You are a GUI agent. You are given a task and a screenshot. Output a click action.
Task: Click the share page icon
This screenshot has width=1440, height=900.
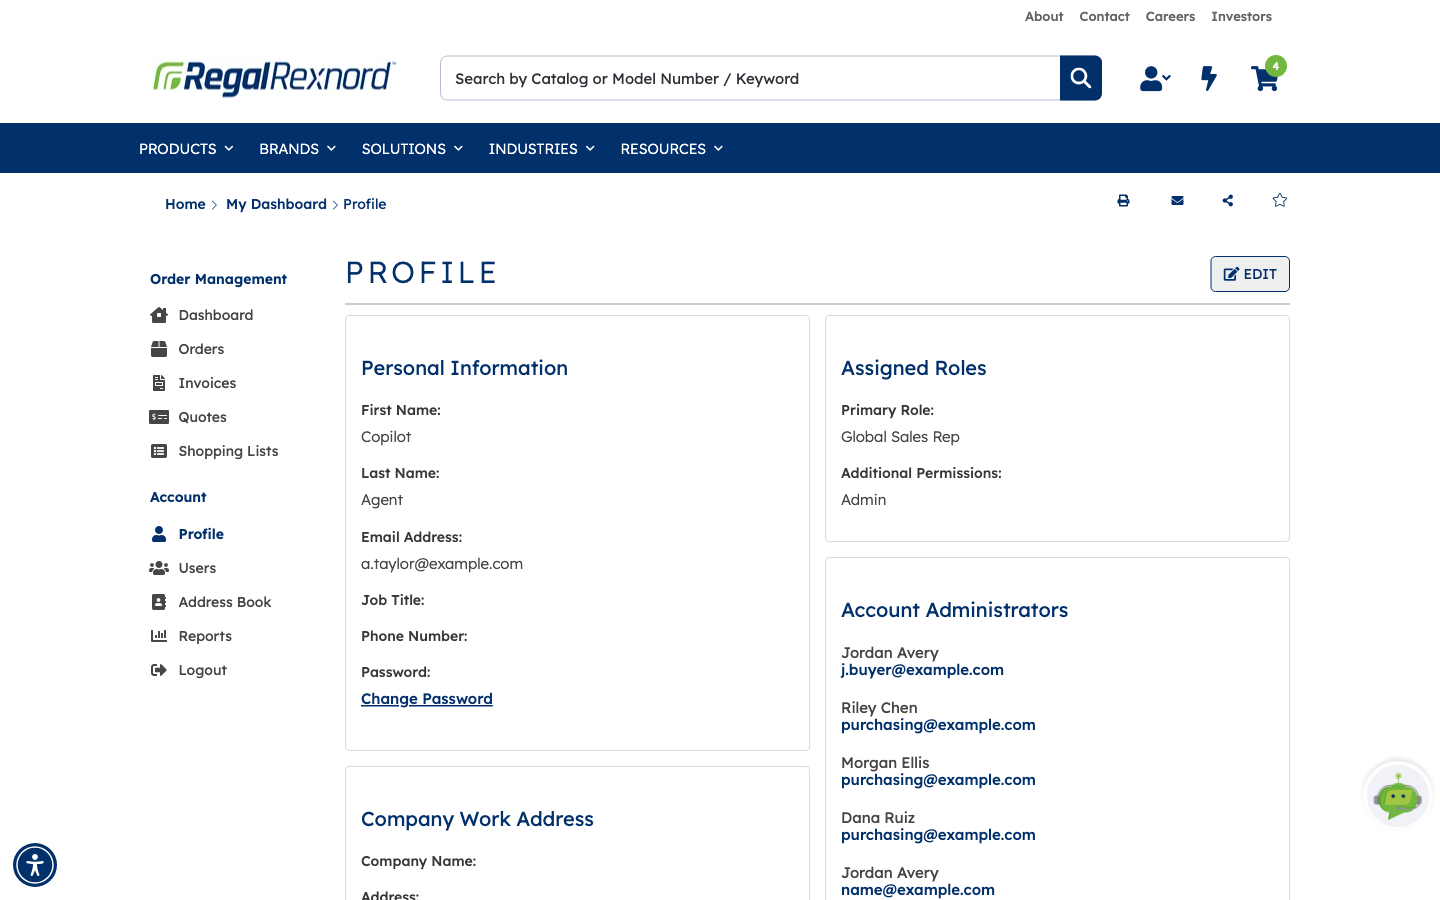pos(1228,201)
